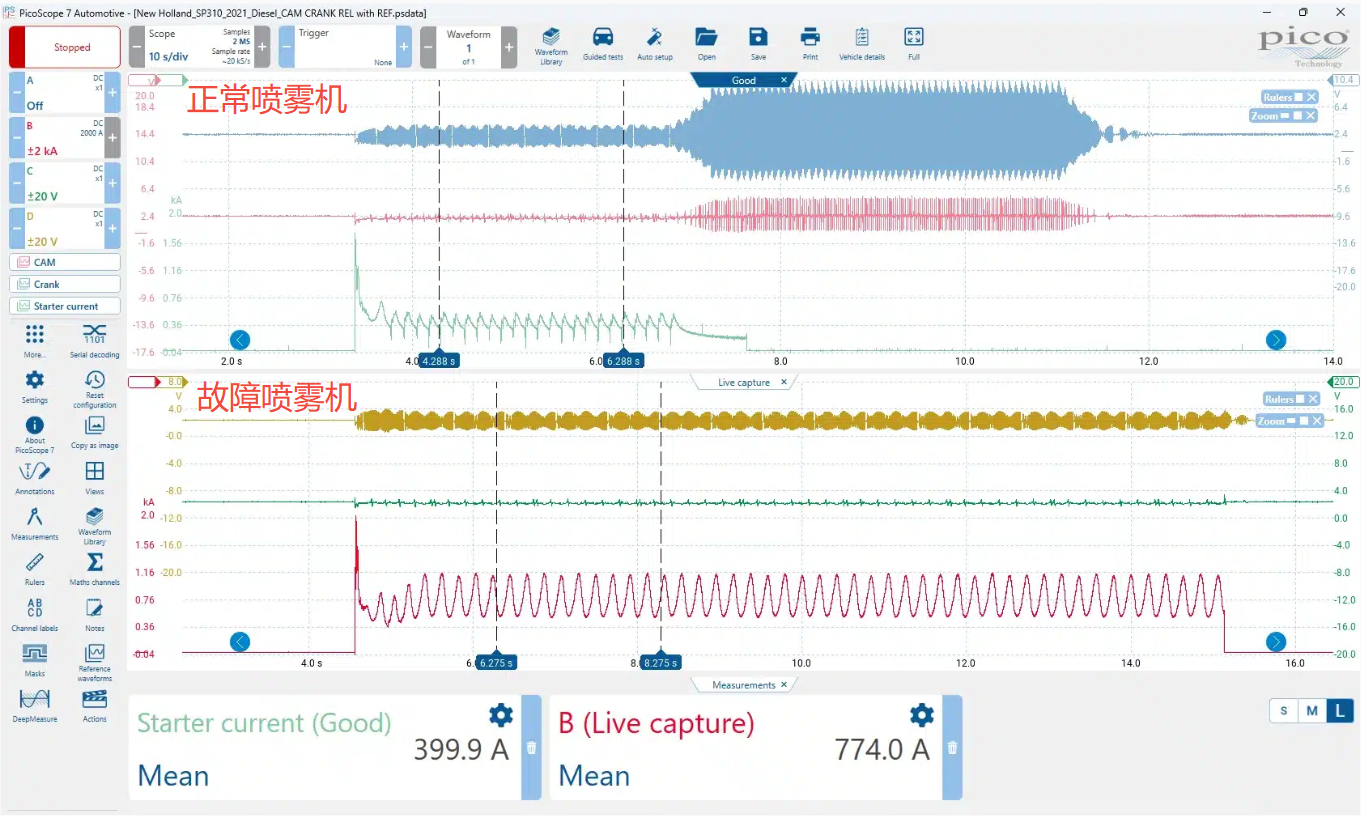Print the waveform
The image size is (1361, 816).
click(810, 44)
